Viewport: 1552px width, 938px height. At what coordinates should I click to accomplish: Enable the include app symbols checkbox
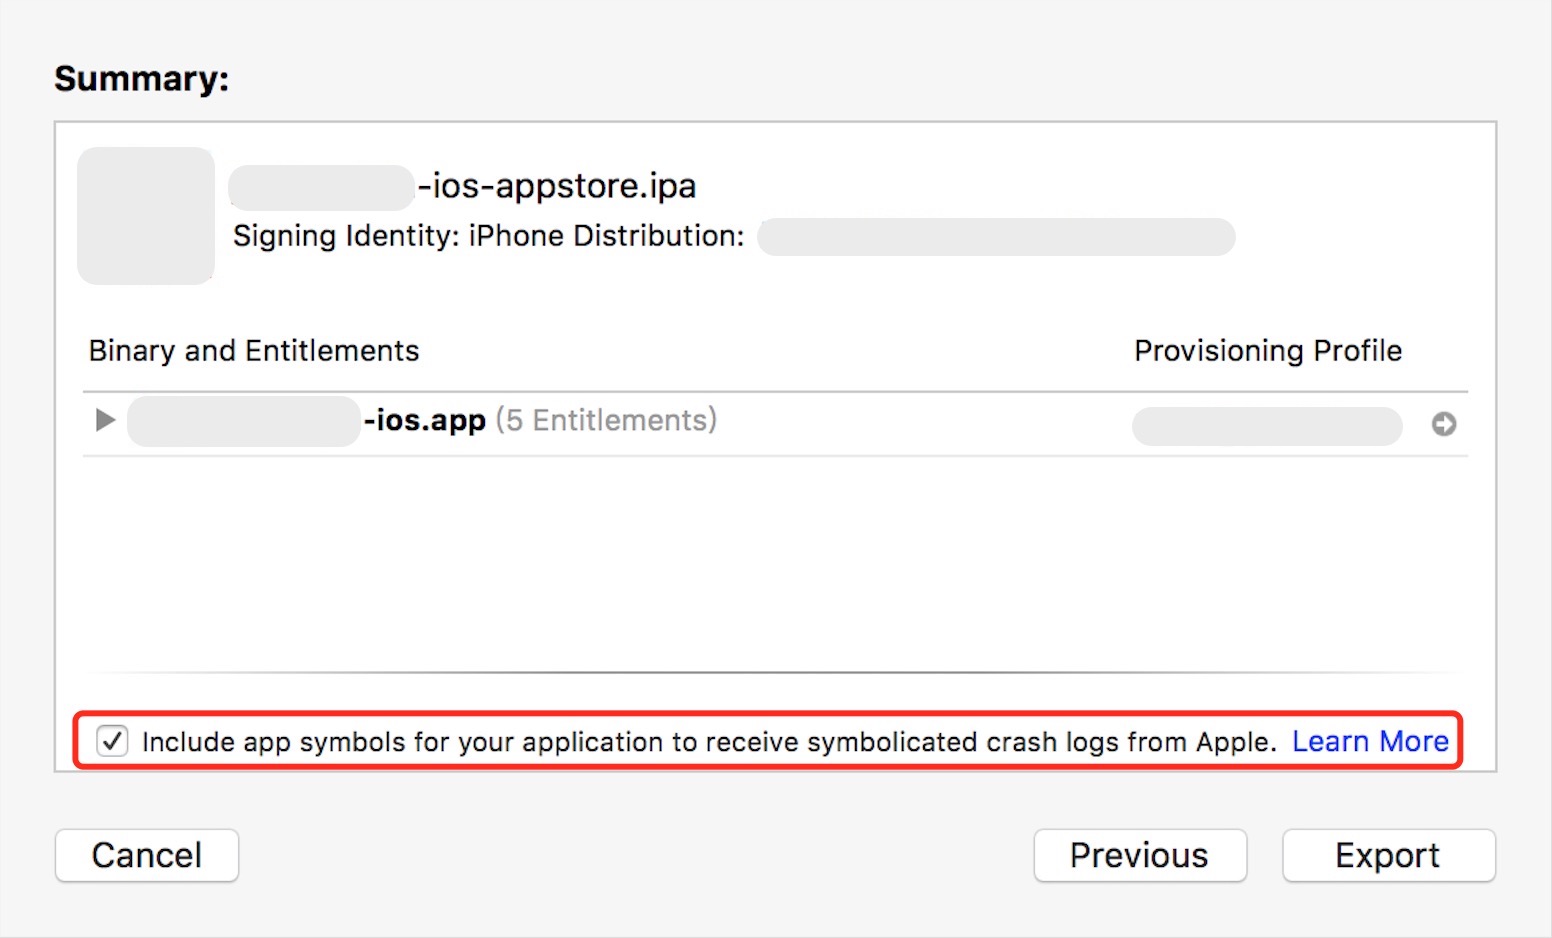point(112,741)
